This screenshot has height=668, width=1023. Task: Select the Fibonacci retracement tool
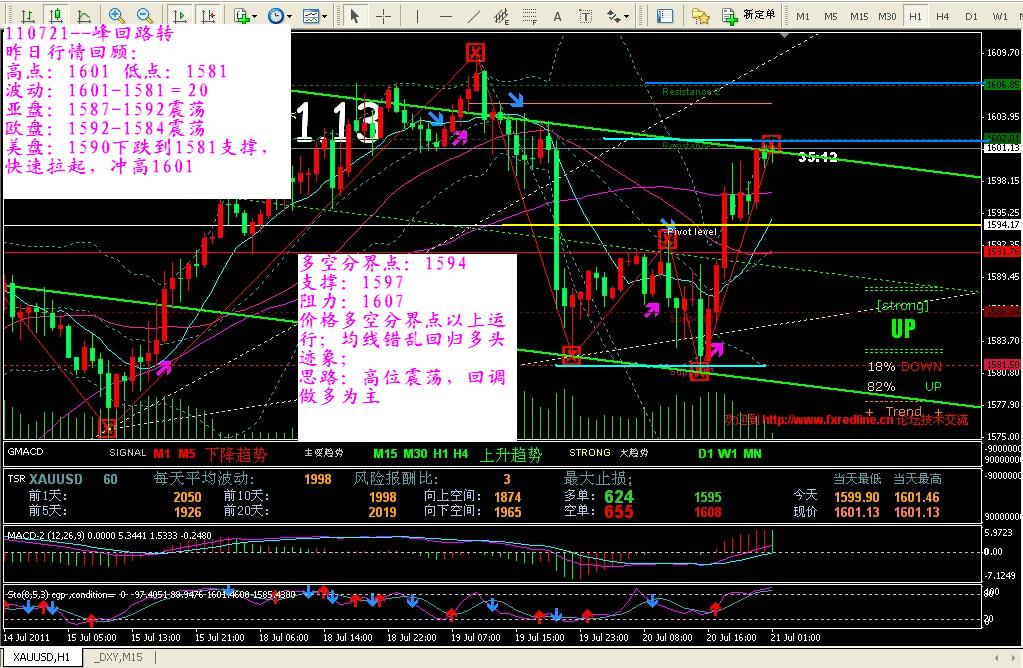[x=530, y=16]
